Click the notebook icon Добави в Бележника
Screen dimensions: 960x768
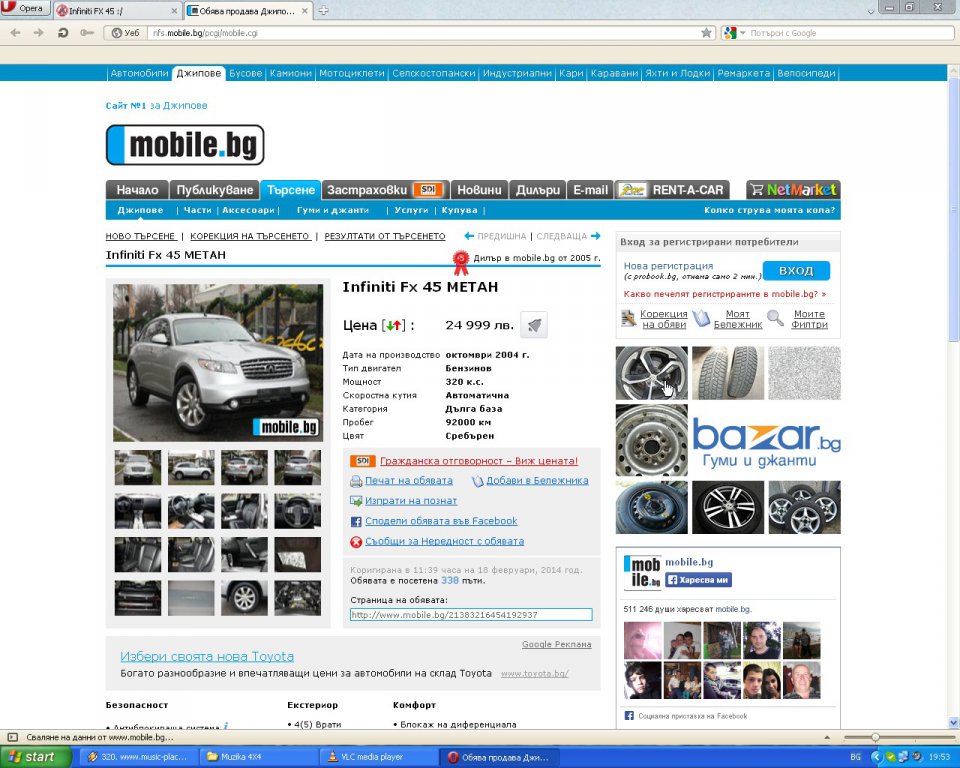coord(478,481)
